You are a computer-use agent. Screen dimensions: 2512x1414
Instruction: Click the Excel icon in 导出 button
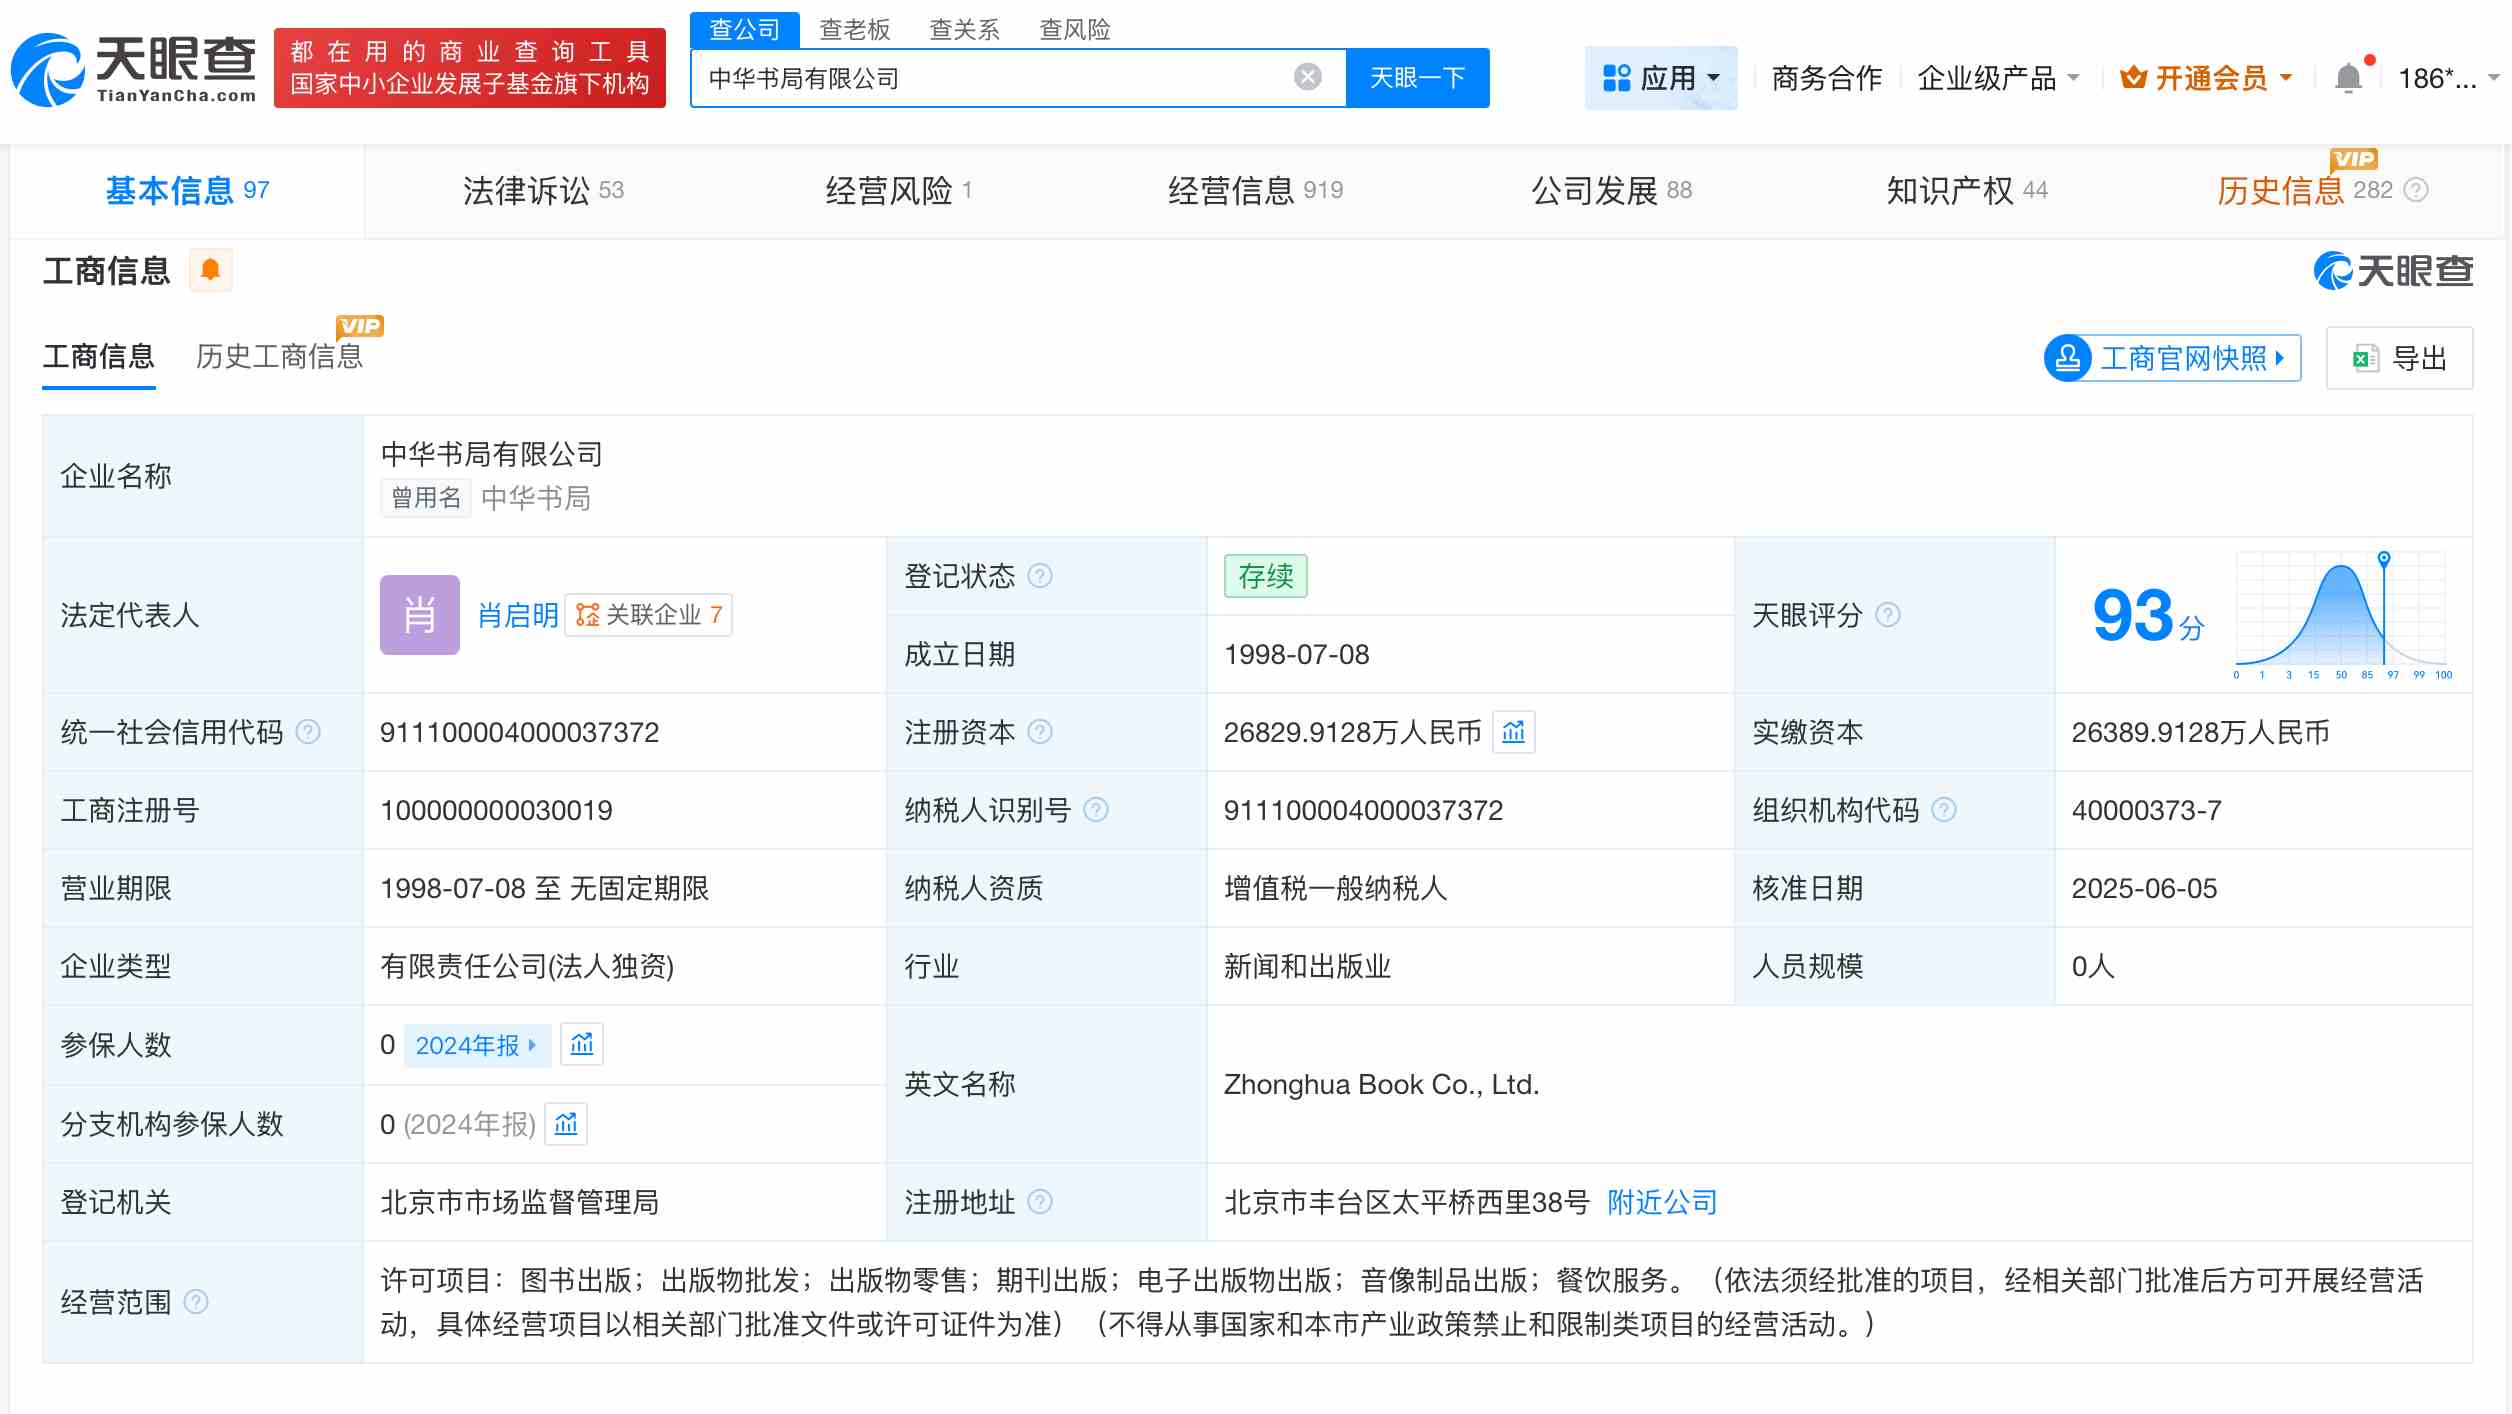click(x=2364, y=358)
